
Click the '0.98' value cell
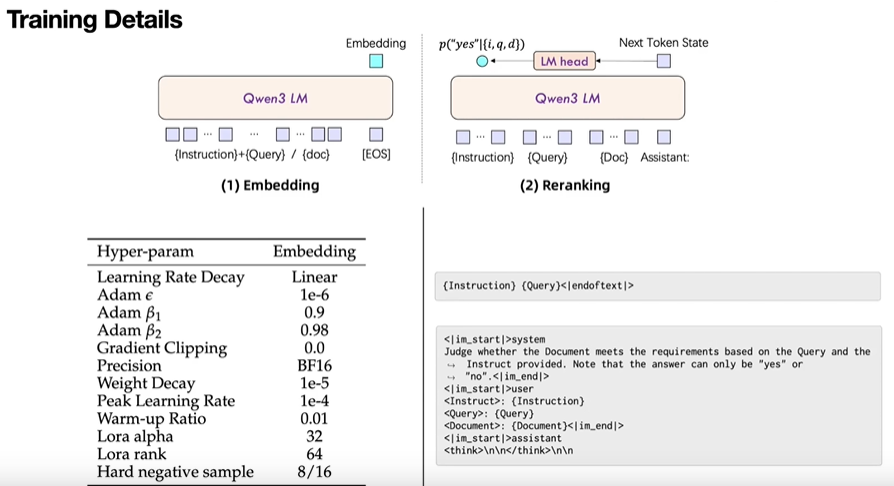pos(314,330)
